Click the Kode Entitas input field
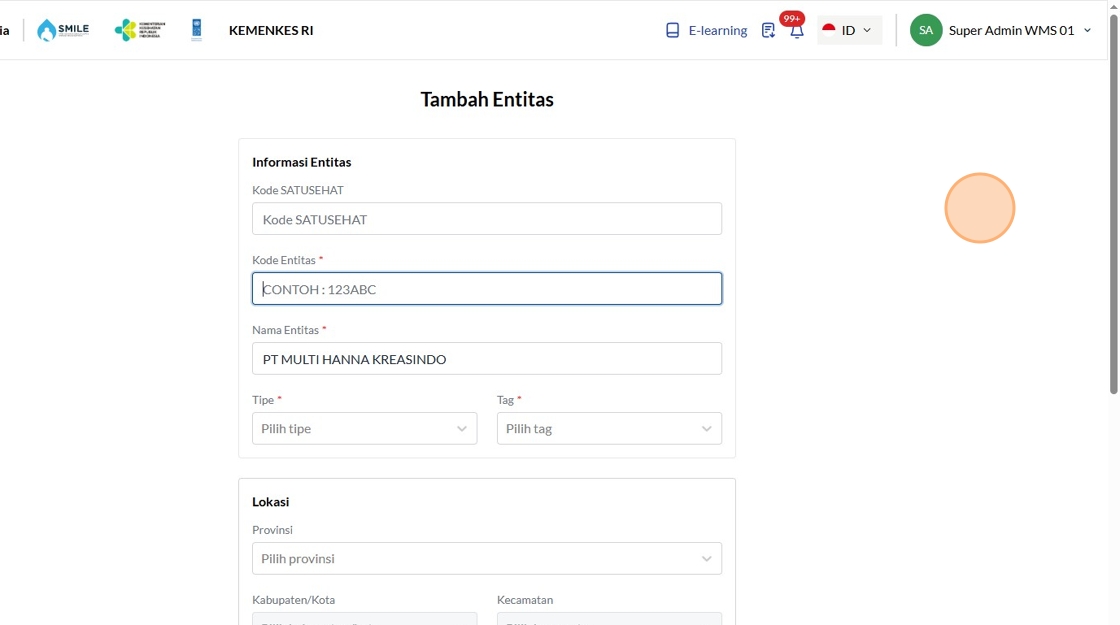Viewport: 1120px width, 625px height. click(x=487, y=289)
